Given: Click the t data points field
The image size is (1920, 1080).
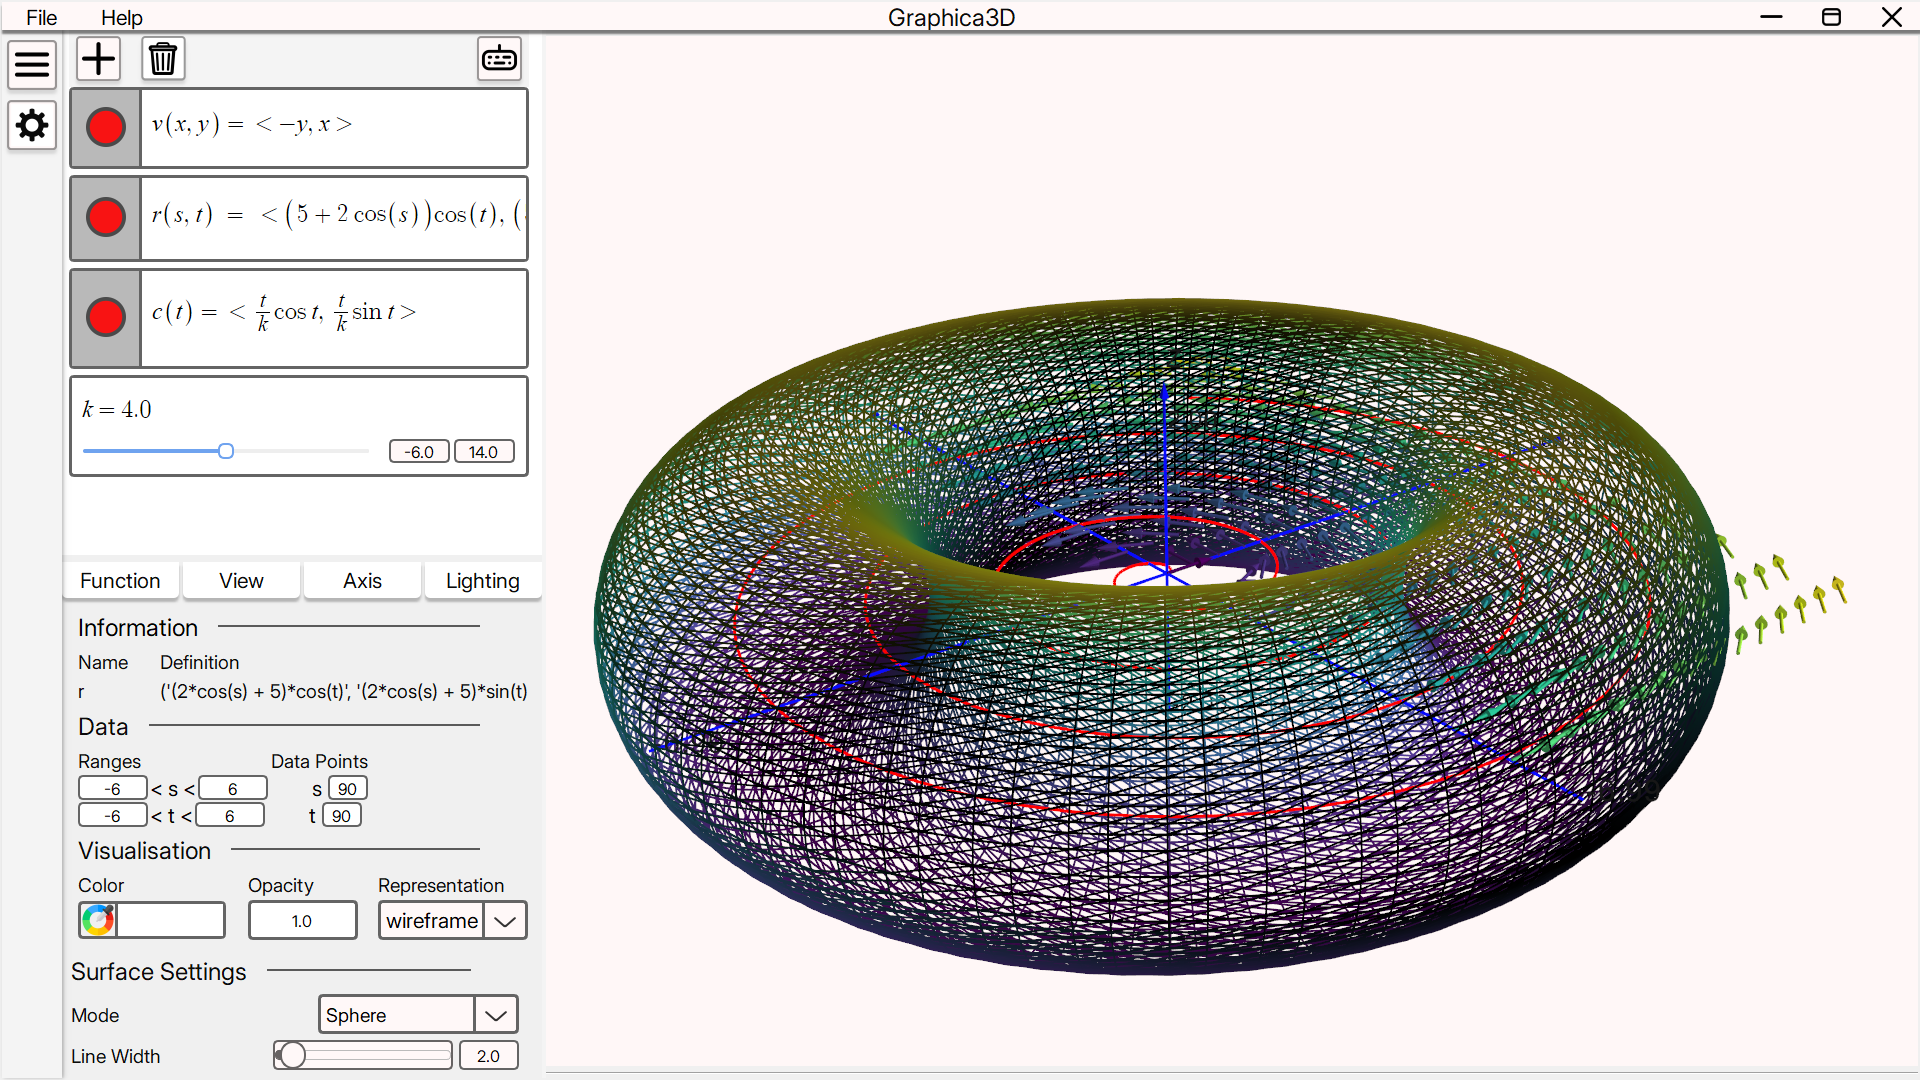Looking at the screenshot, I should point(341,816).
